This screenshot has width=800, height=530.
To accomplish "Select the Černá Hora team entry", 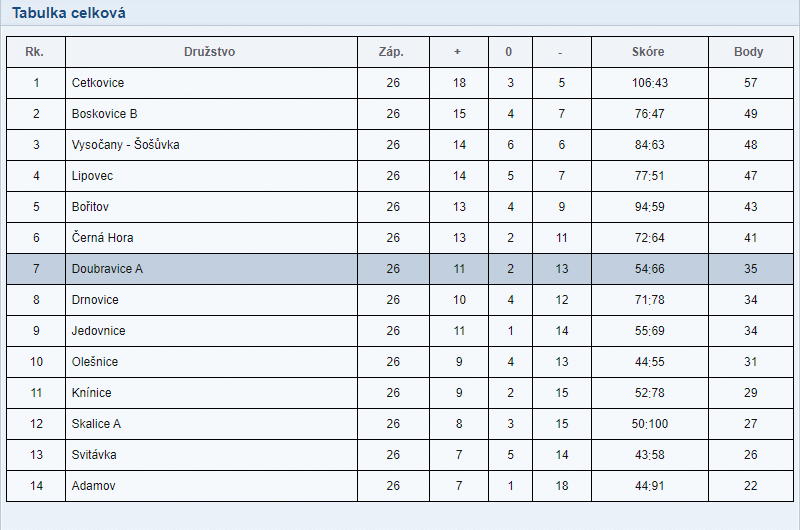I will coord(102,238).
